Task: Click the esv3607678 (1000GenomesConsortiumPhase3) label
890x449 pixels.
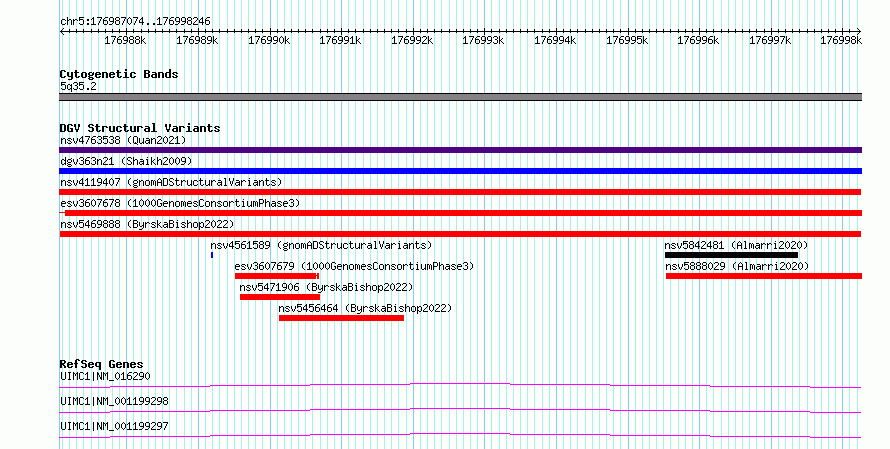Action: (x=180, y=203)
